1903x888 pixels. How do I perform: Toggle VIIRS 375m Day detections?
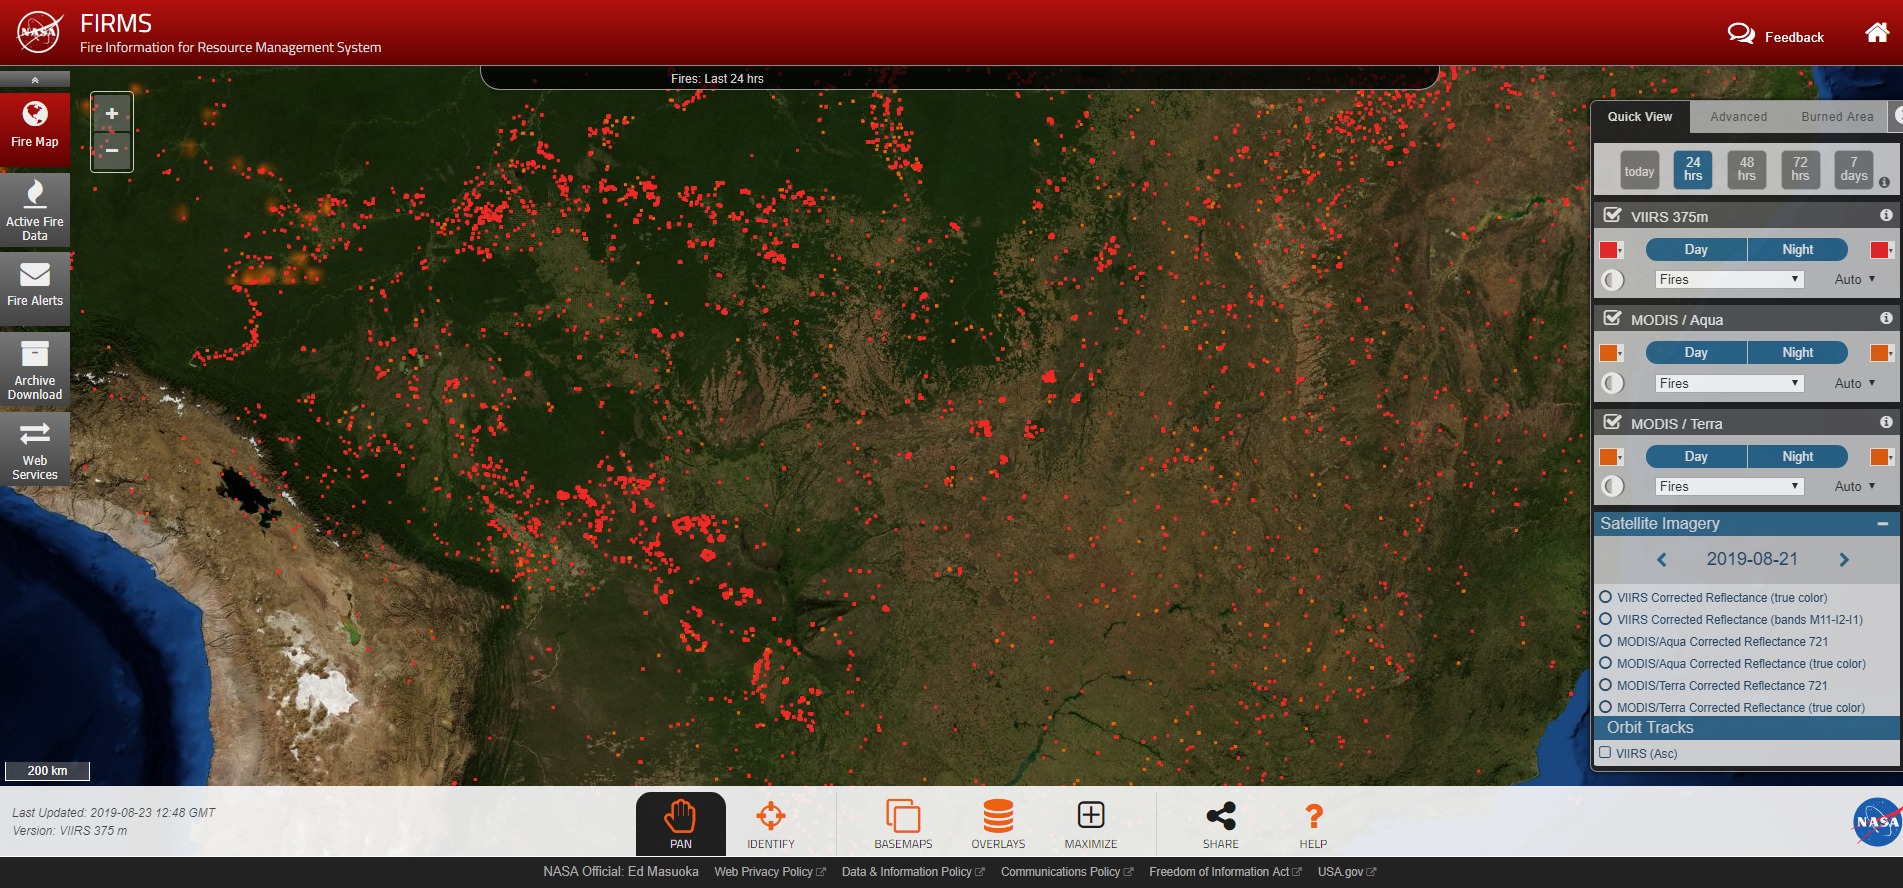(1696, 249)
